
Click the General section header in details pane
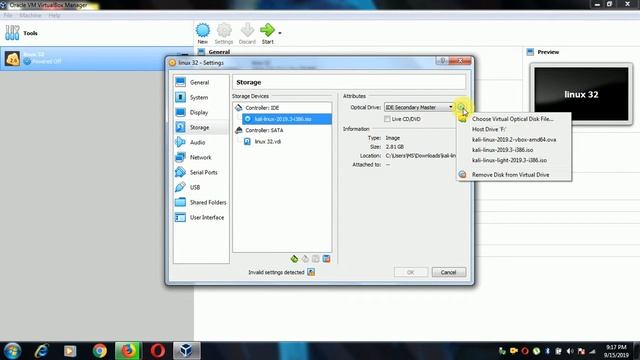click(219, 52)
